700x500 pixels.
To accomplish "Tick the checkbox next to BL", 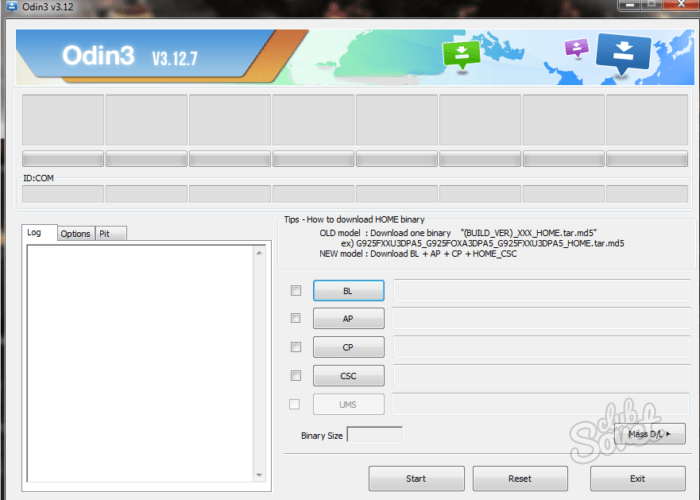I will pos(296,291).
